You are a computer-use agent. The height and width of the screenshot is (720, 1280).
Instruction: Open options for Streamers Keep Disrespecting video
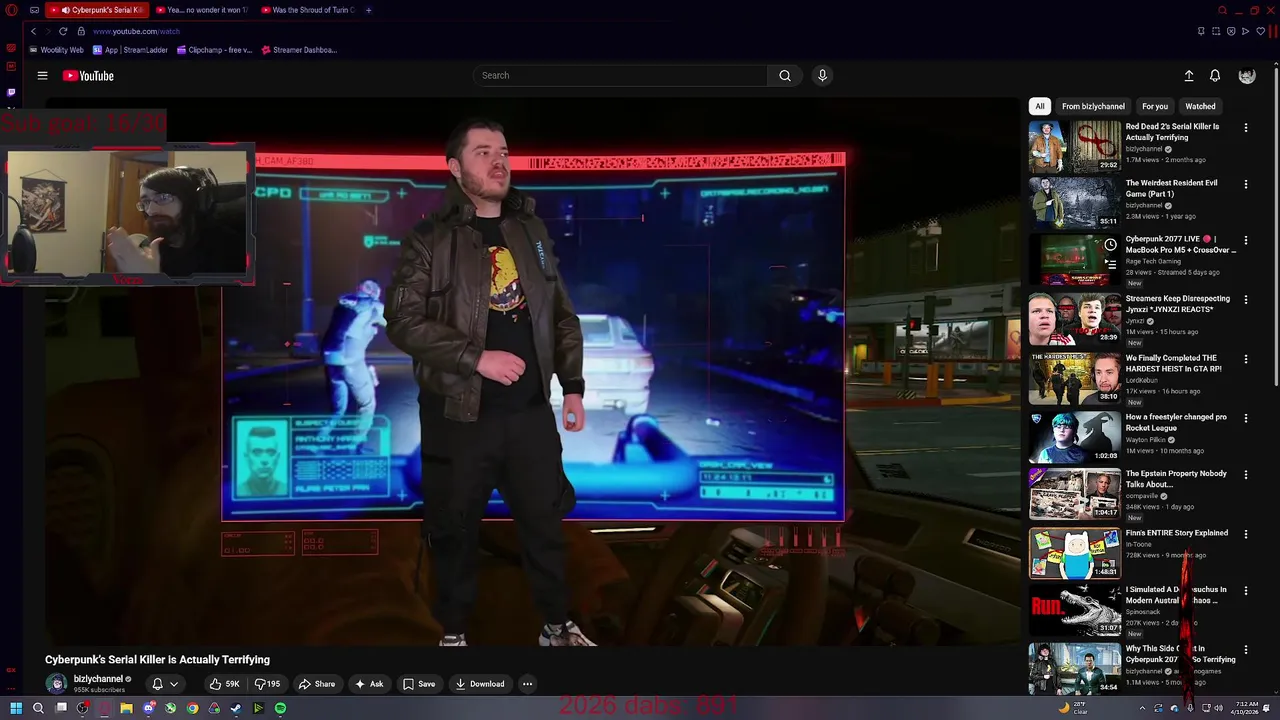pyautogui.click(x=1246, y=300)
